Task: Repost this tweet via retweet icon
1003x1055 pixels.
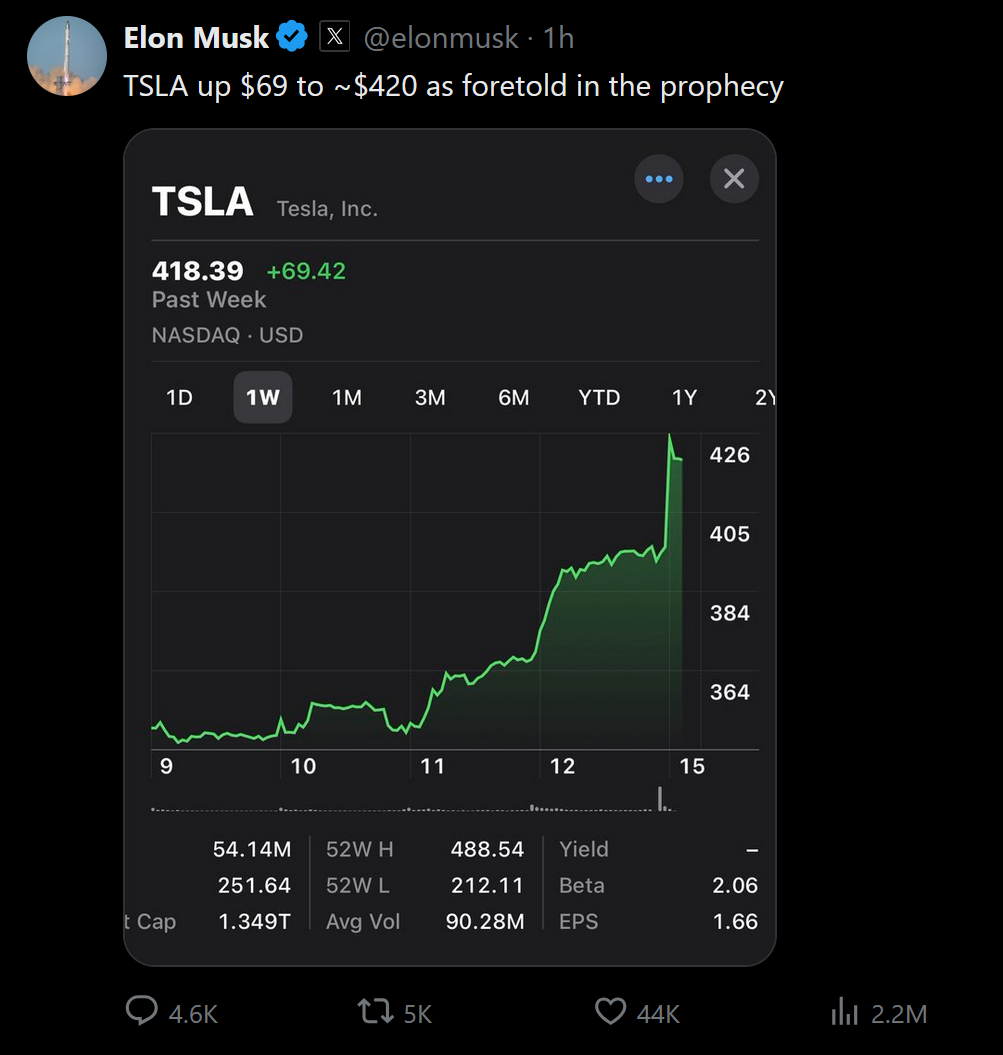Action: pyautogui.click(x=375, y=1012)
